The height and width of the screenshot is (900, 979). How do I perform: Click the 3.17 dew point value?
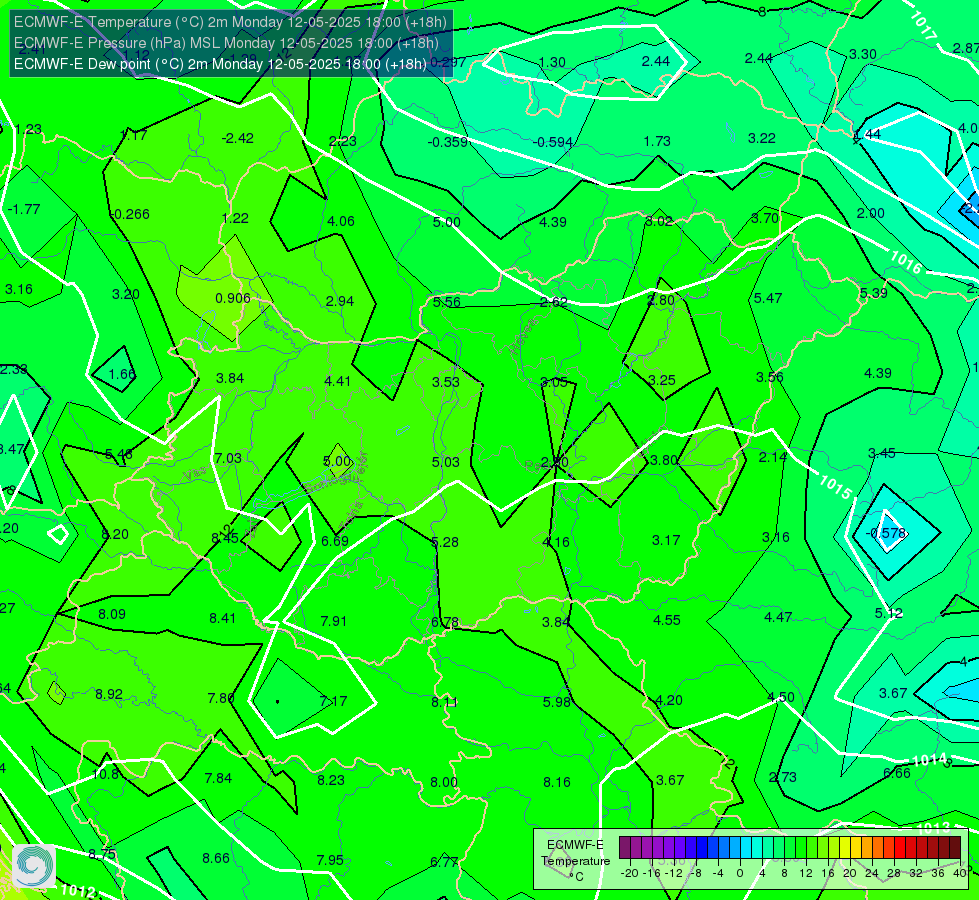666,540
